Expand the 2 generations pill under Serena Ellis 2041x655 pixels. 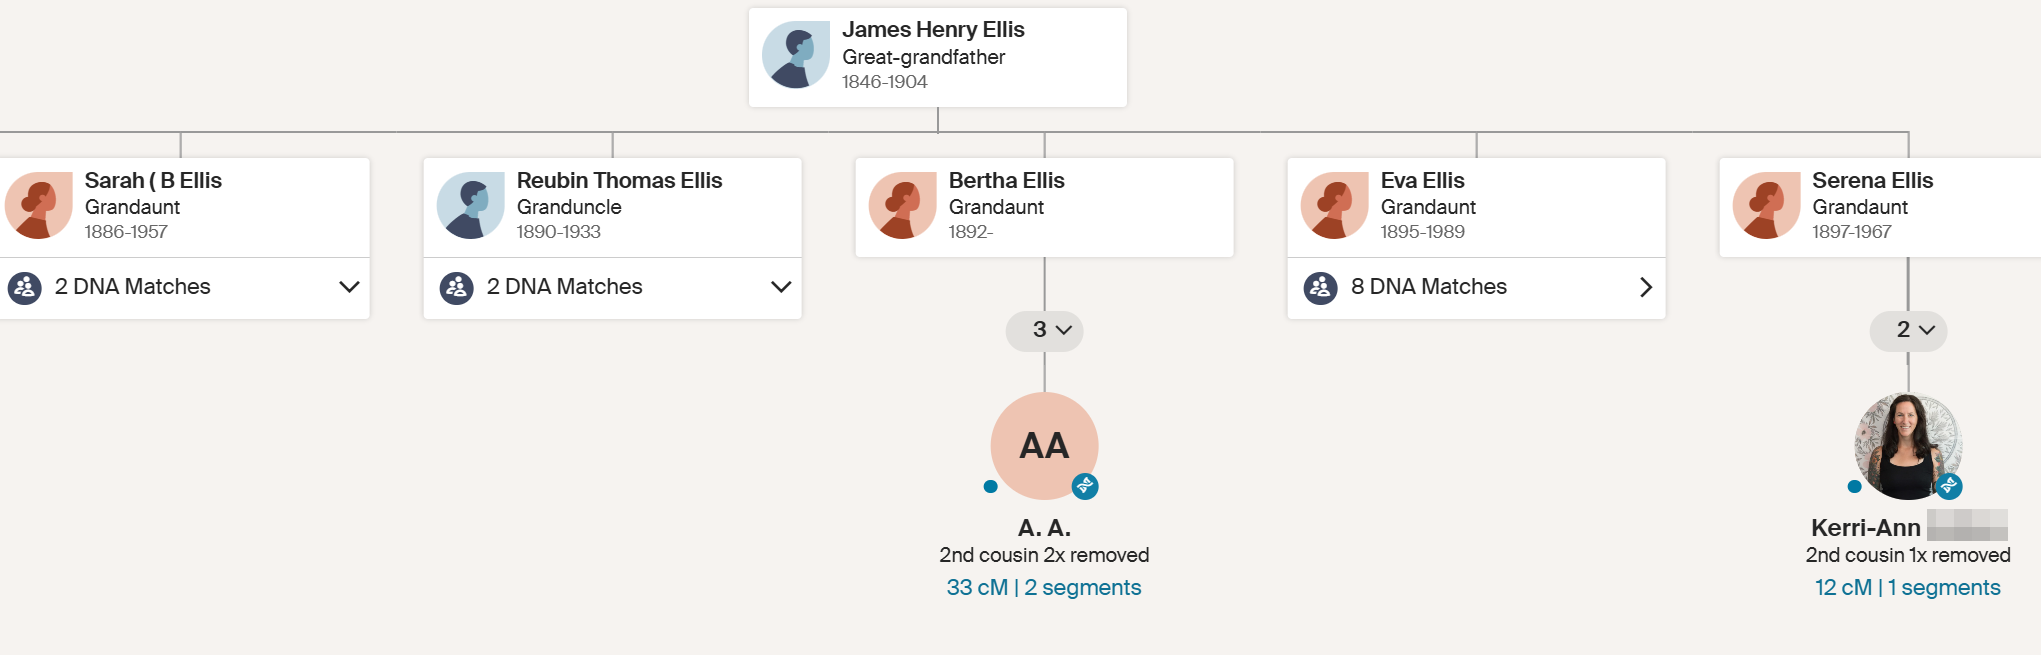click(1908, 330)
